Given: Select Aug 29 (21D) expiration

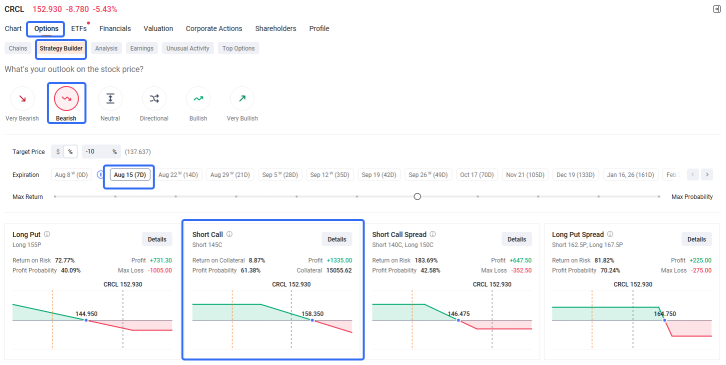Looking at the screenshot, I should (x=230, y=175).
